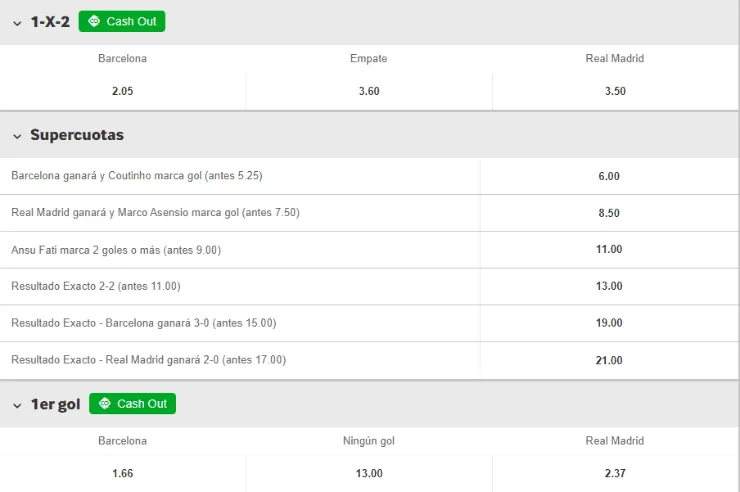Select Ansu Fati 2 goals odds 11.00
This screenshot has width=740, height=492.
[609, 250]
